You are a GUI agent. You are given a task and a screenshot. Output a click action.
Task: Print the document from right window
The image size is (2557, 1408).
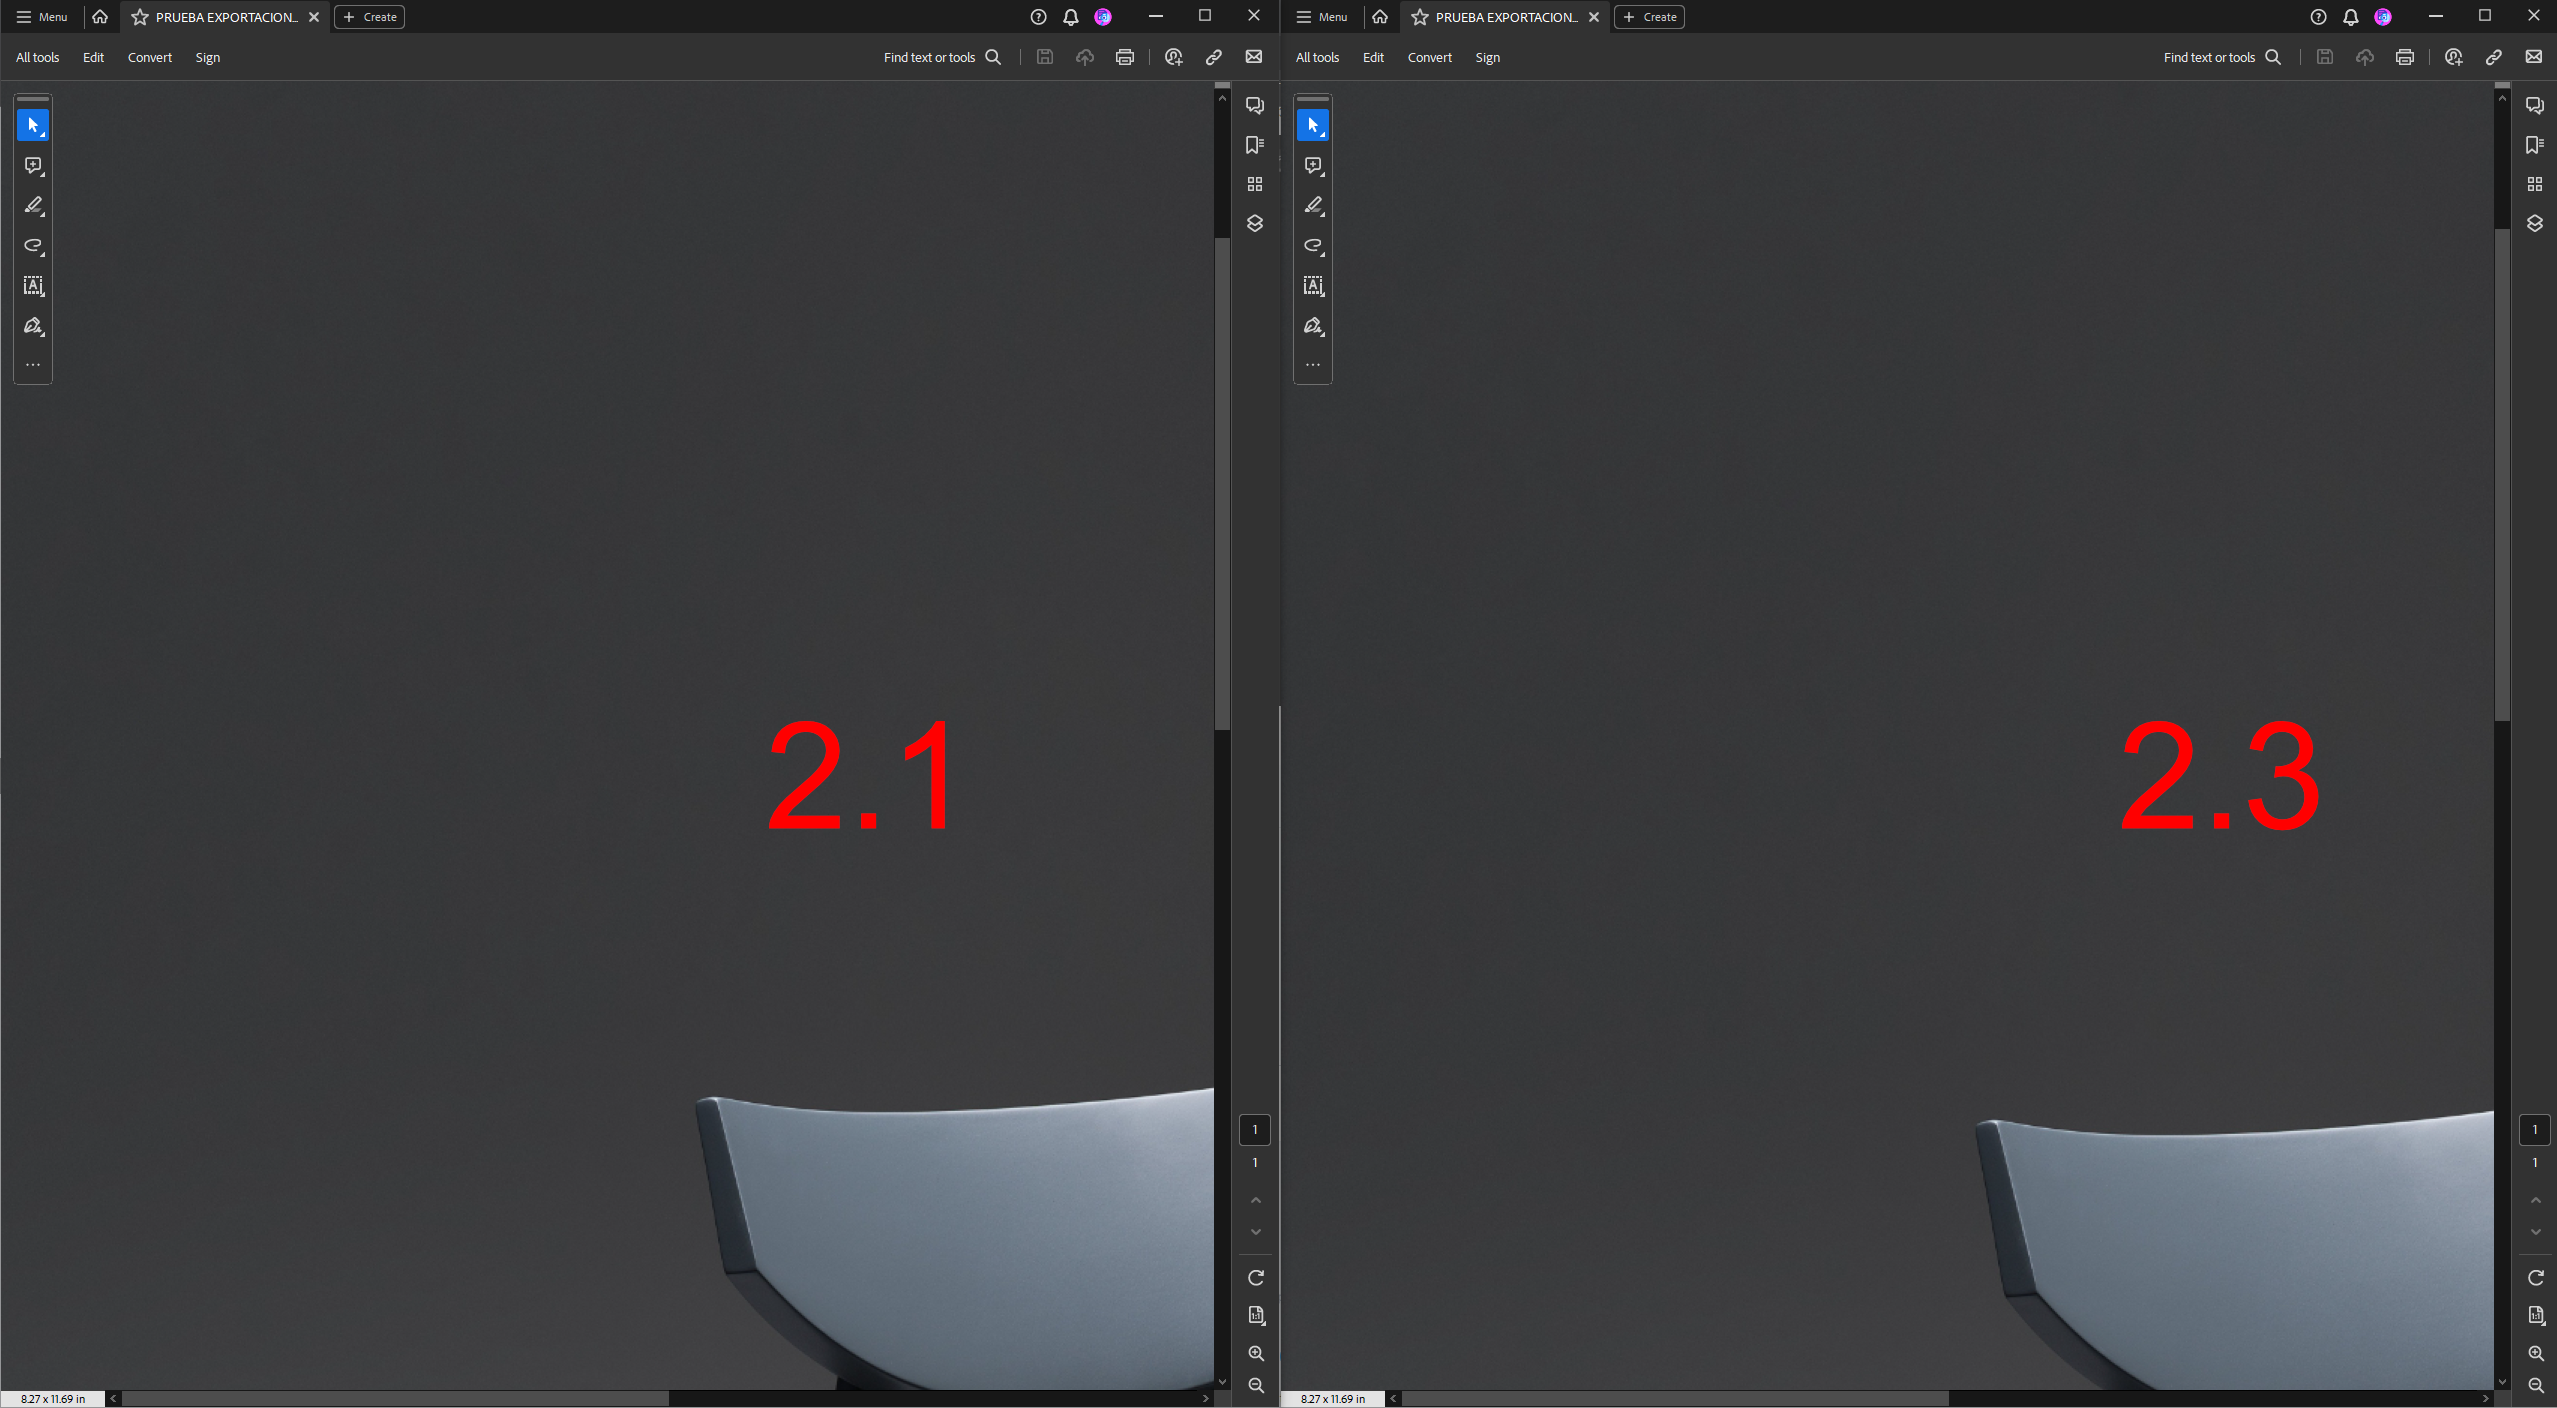pyautogui.click(x=2405, y=57)
